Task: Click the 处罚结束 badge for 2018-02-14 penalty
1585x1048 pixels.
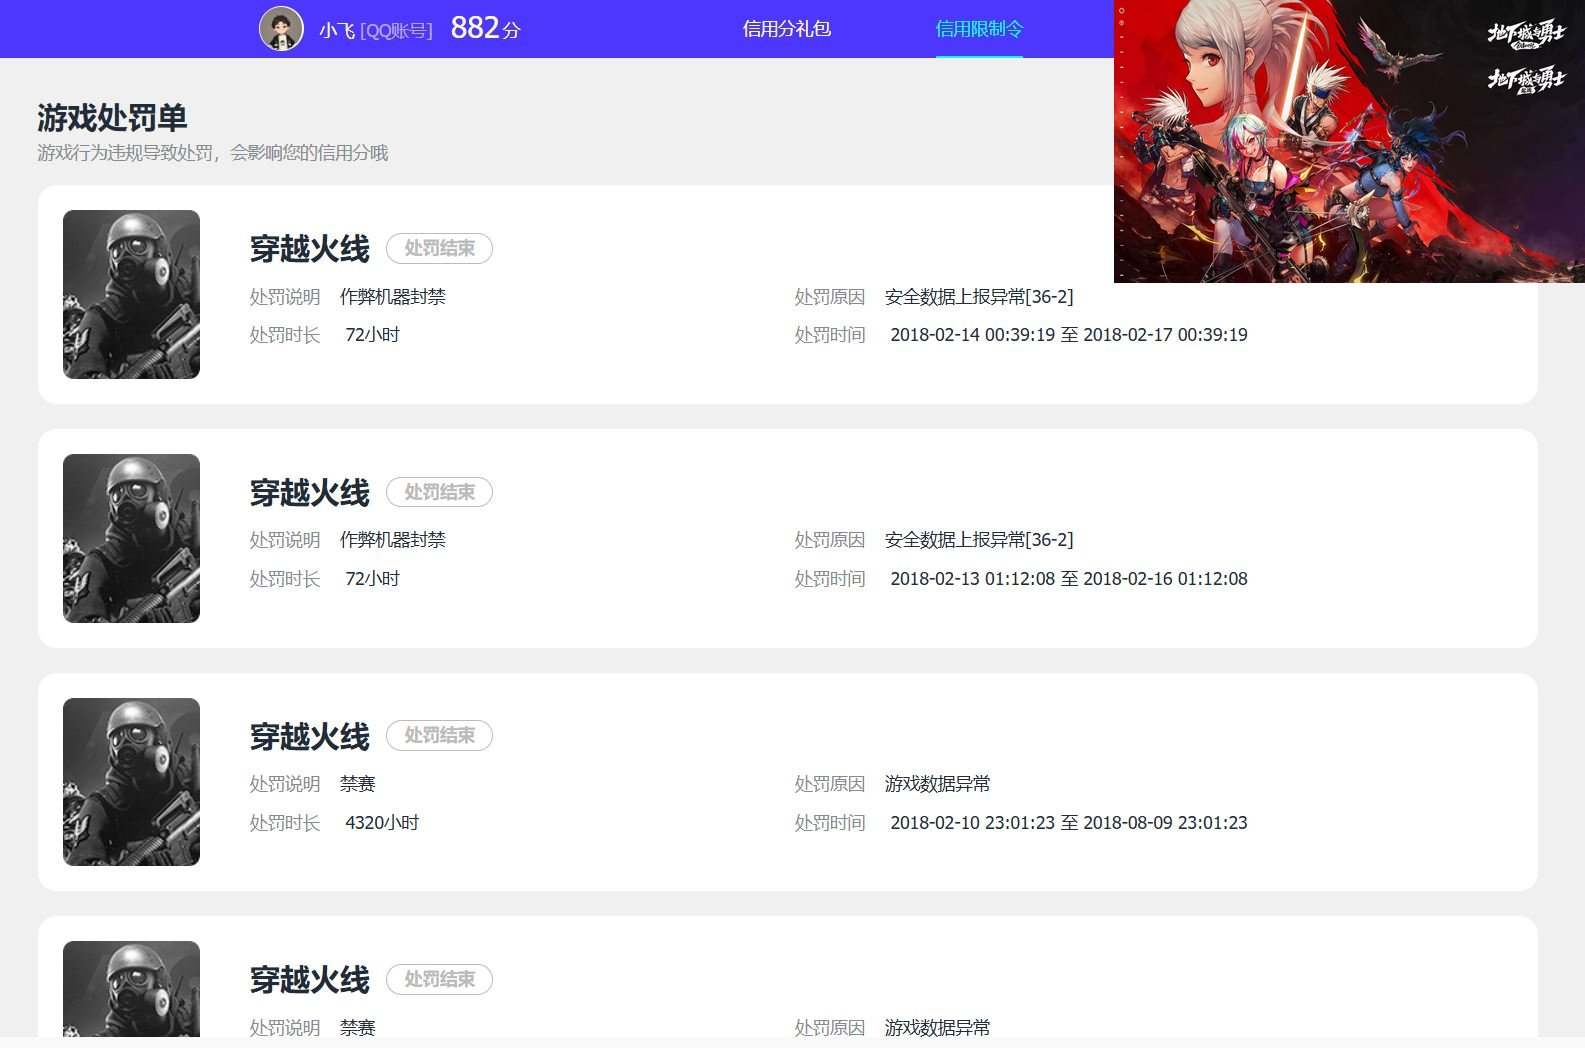Action: (x=439, y=248)
